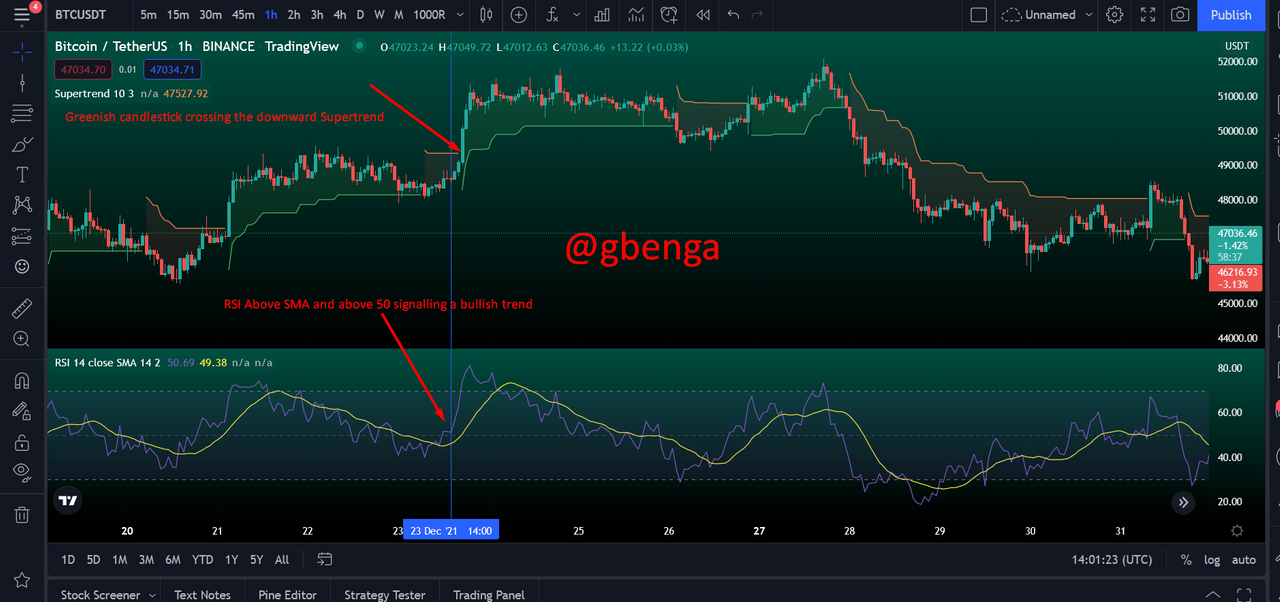Switch to the 15m timeframe
This screenshot has width=1280, height=602.
click(x=178, y=15)
